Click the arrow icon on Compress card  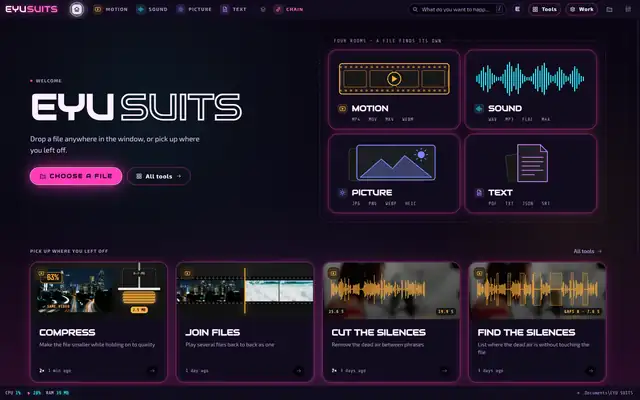153,371
